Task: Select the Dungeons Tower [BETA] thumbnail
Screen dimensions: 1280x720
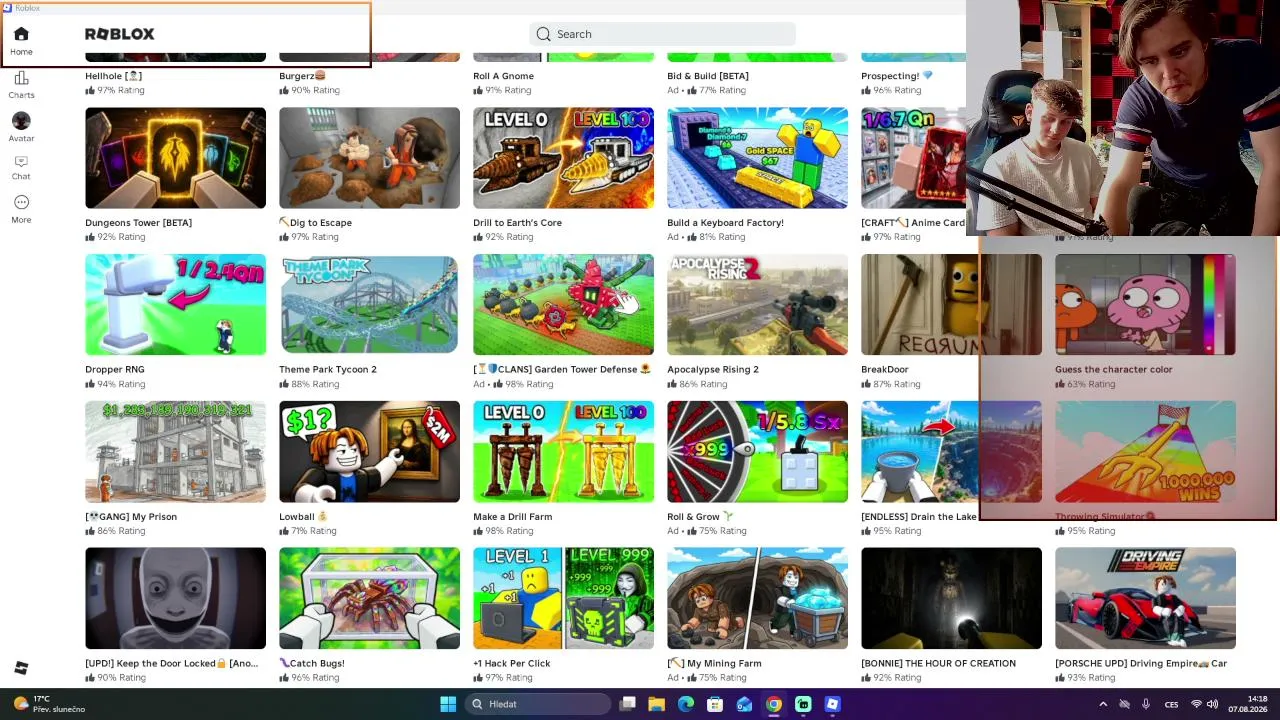Action: 175,158
